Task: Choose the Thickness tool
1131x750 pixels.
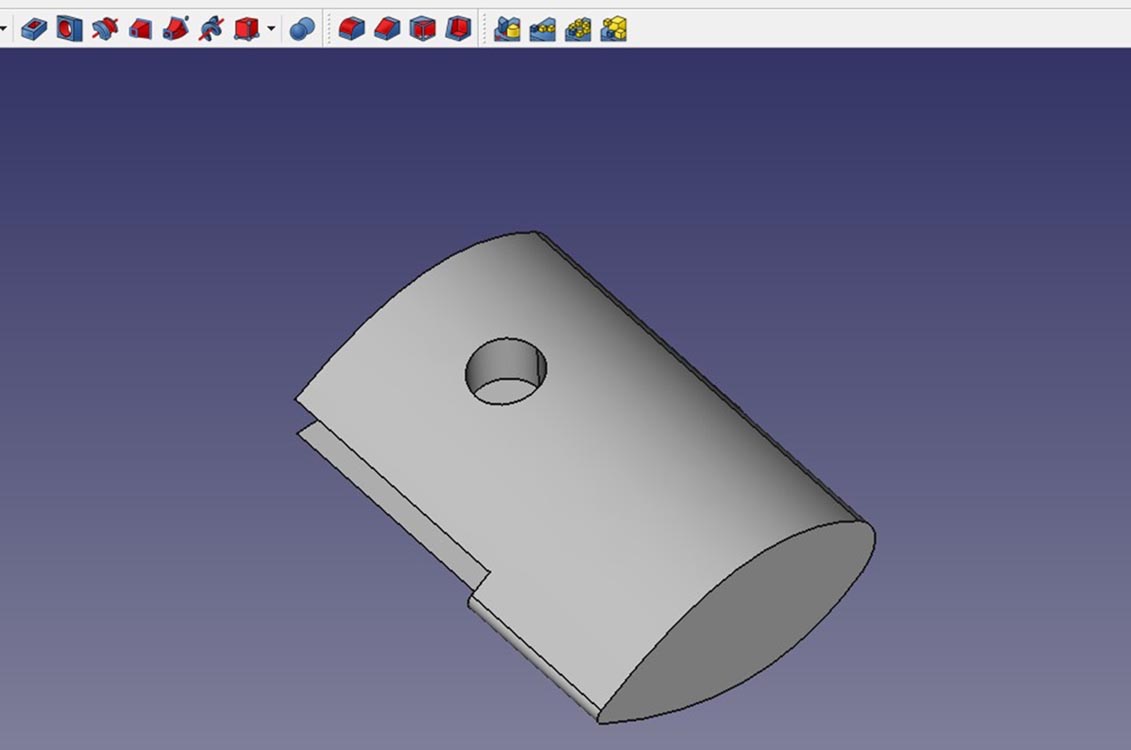Action: [x=458, y=29]
